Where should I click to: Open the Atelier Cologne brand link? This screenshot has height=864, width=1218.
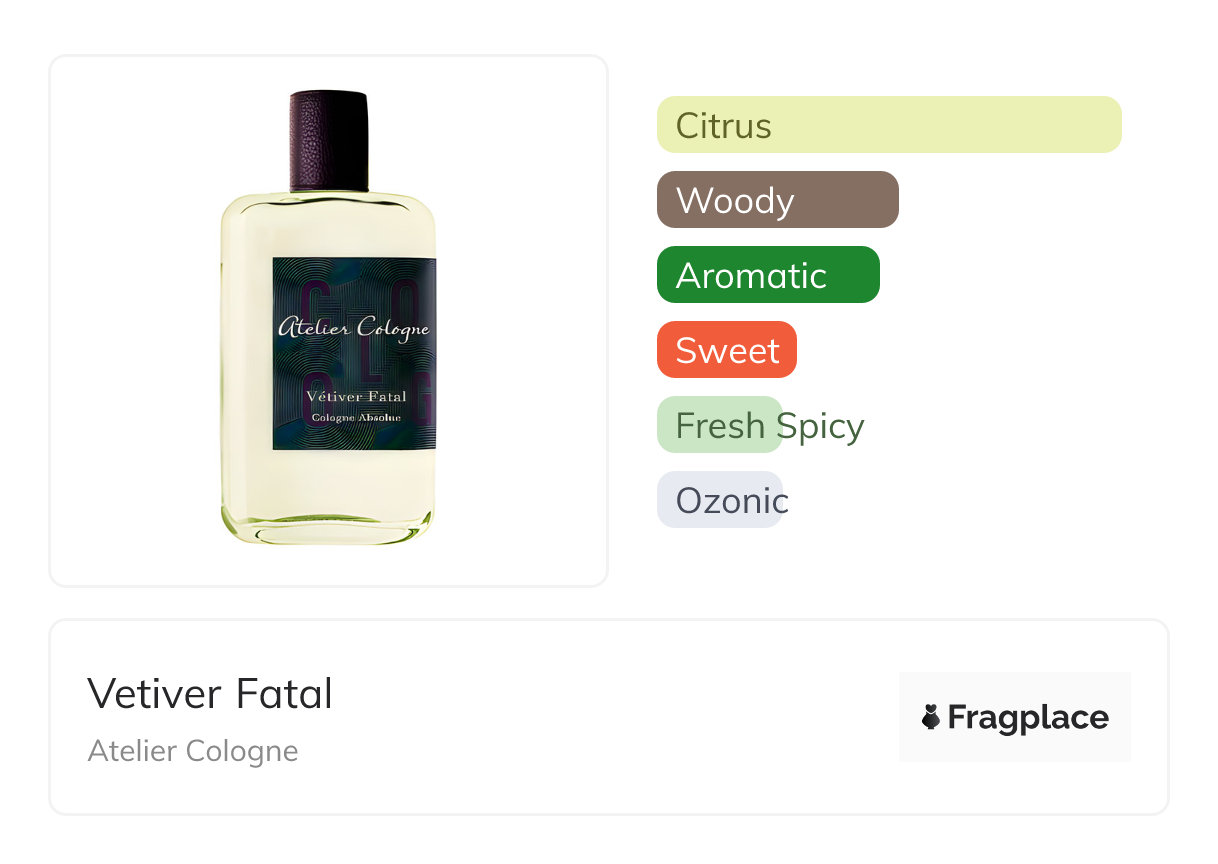coord(193,750)
